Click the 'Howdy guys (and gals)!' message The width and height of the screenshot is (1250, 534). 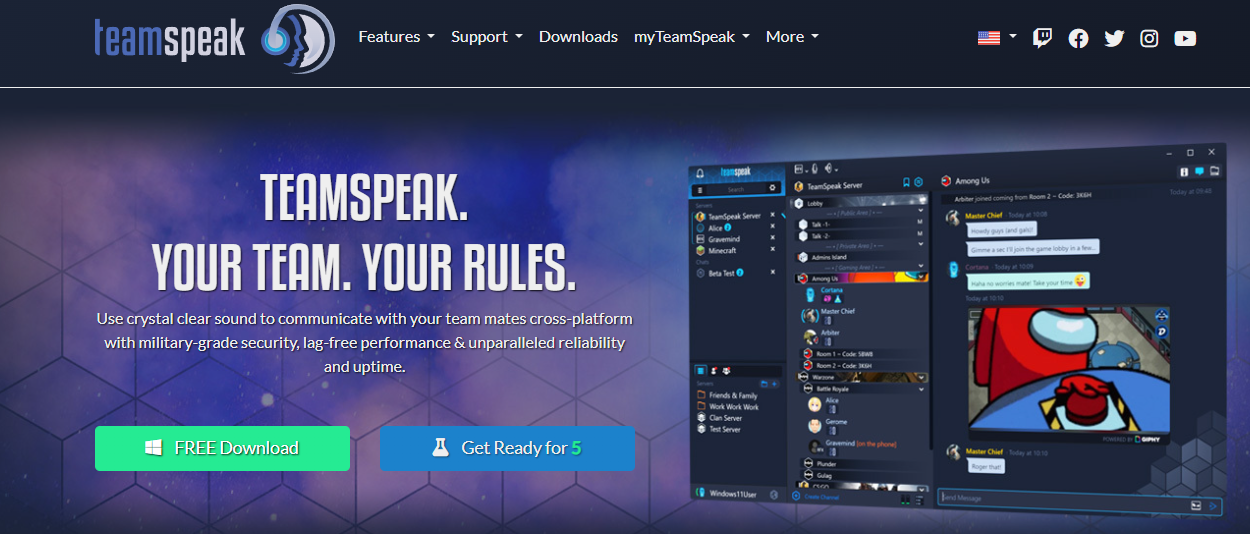click(x=1002, y=230)
